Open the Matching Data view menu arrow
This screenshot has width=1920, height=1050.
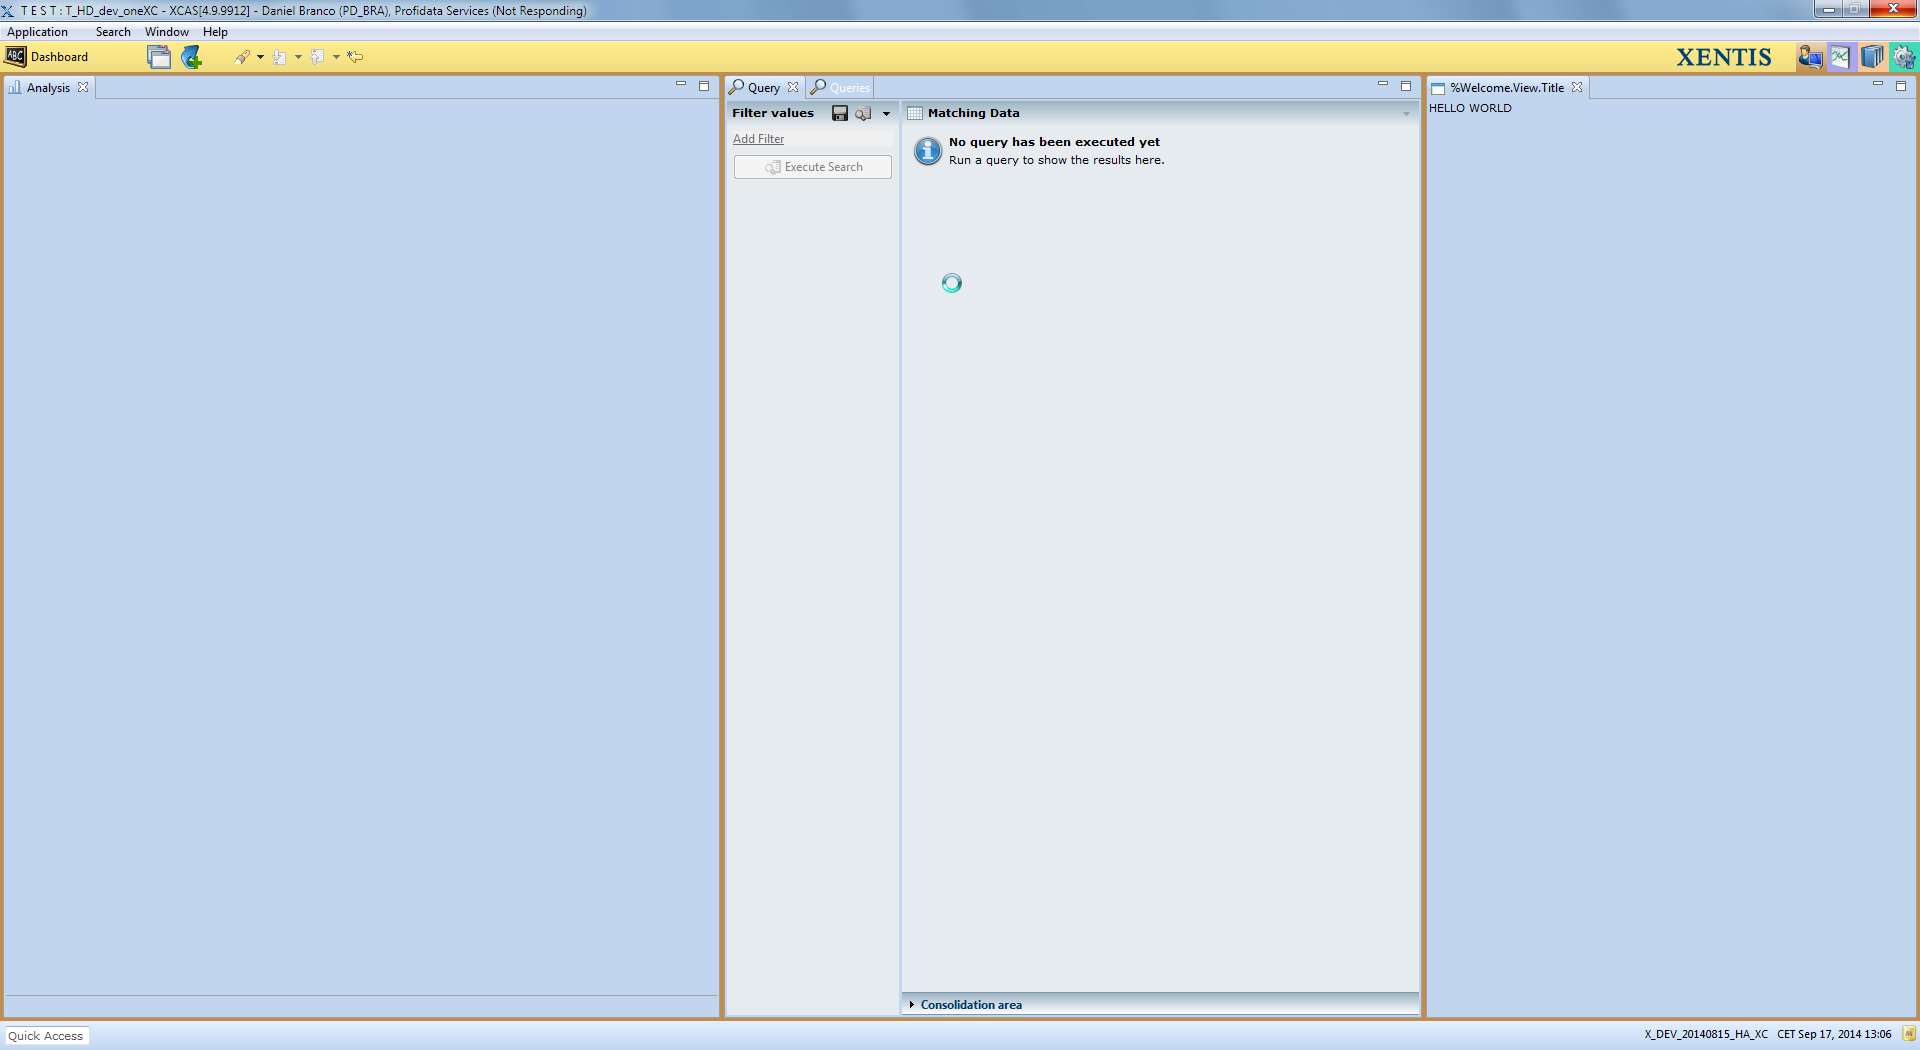(x=1406, y=114)
